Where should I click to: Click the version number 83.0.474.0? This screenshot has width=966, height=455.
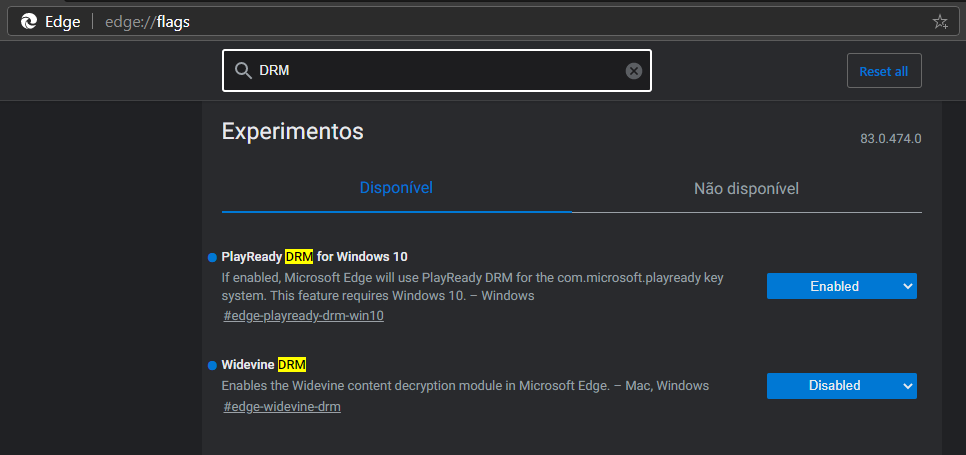click(890, 138)
